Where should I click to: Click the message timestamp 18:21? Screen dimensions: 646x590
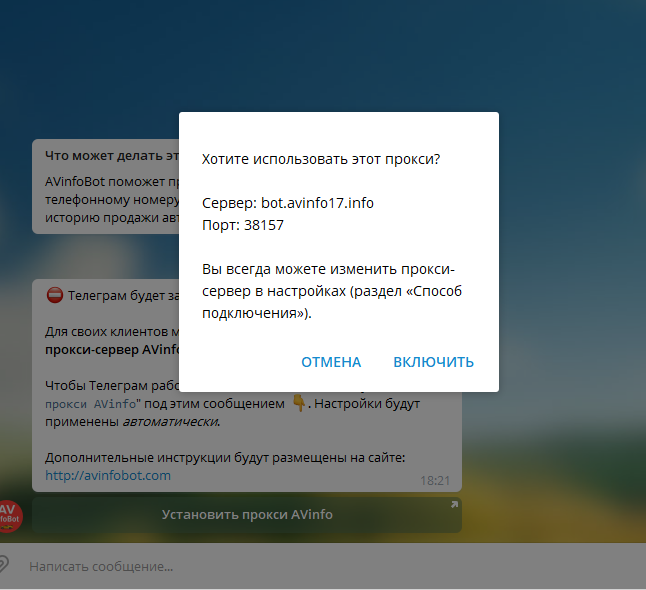(435, 480)
